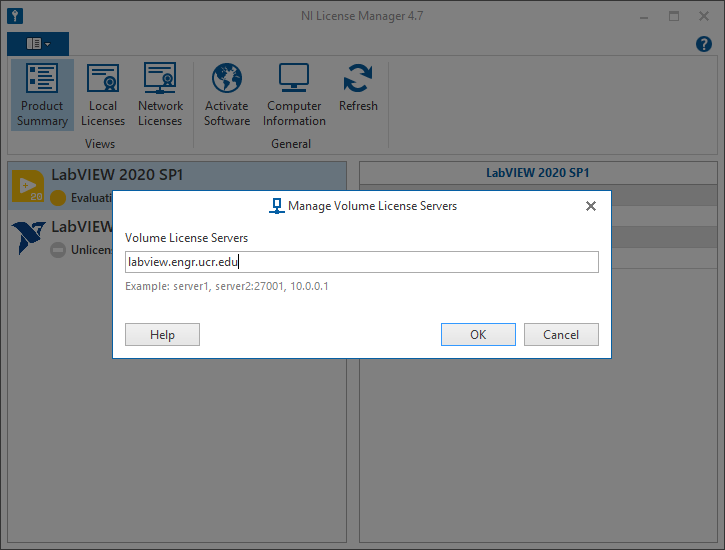
Task: Click the network server icon in dialog title
Action: (277, 206)
